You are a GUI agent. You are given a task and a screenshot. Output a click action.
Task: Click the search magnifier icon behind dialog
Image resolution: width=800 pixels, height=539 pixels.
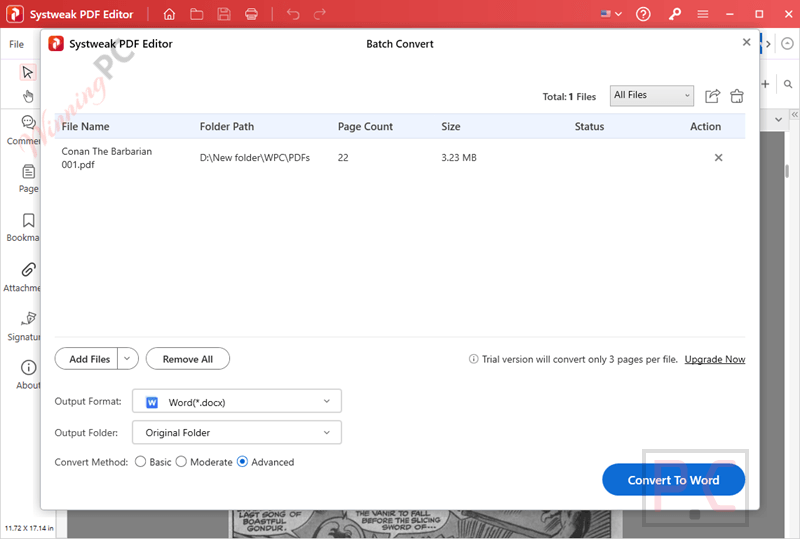788,84
